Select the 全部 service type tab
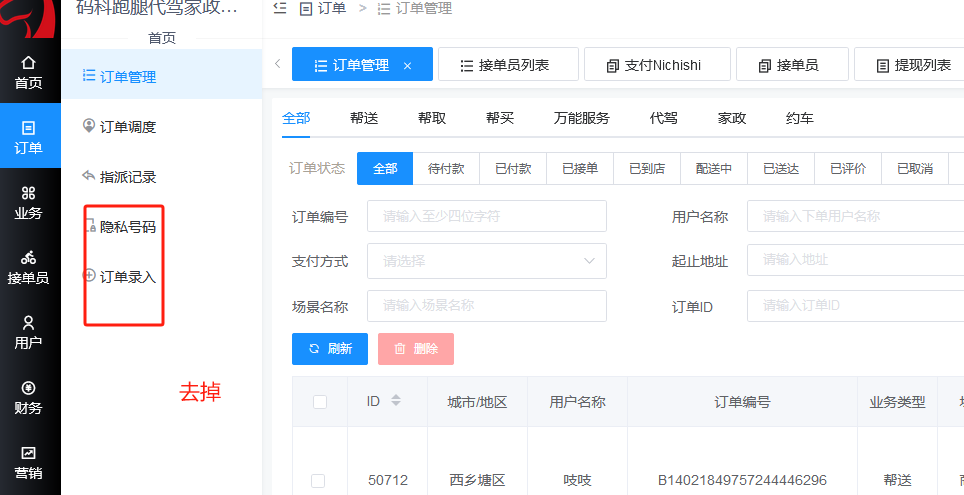964x495 pixels. click(296, 118)
